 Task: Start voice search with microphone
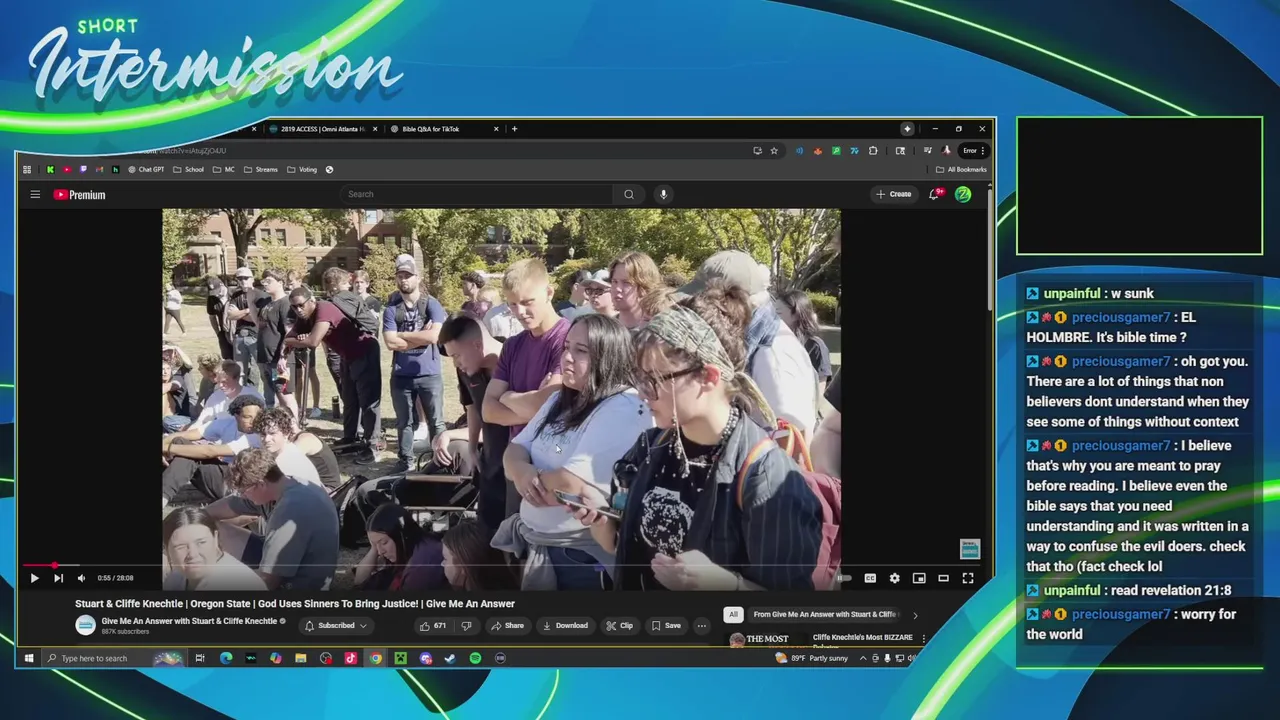coord(663,194)
